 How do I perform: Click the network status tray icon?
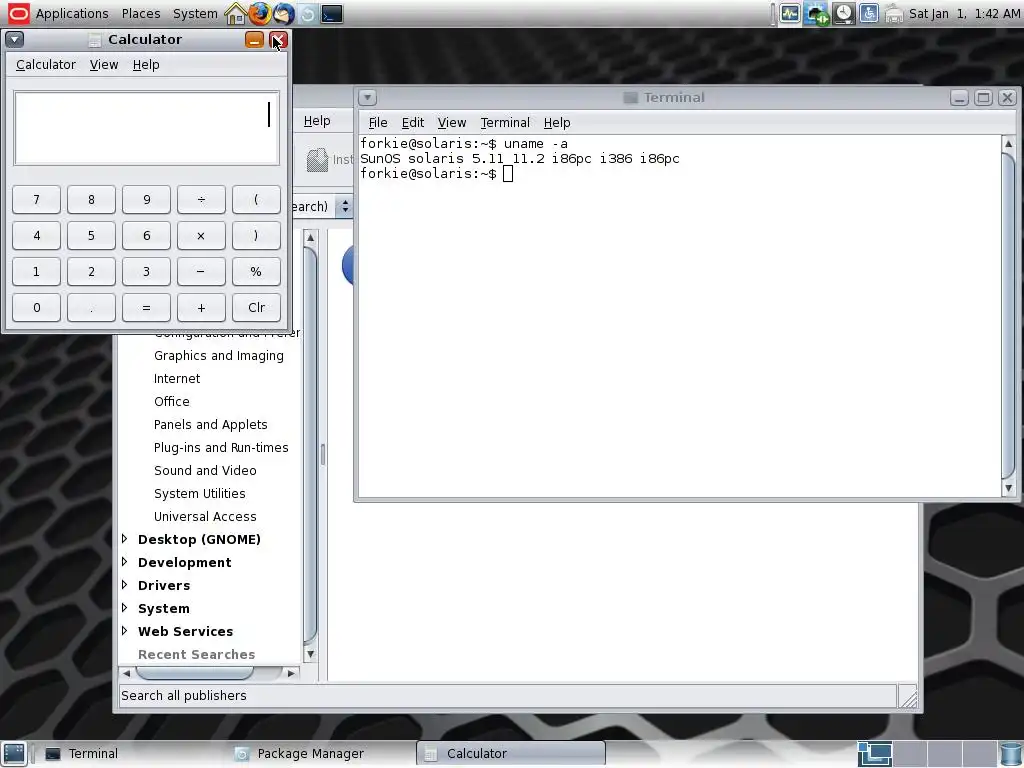pyautogui.click(x=816, y=14)
